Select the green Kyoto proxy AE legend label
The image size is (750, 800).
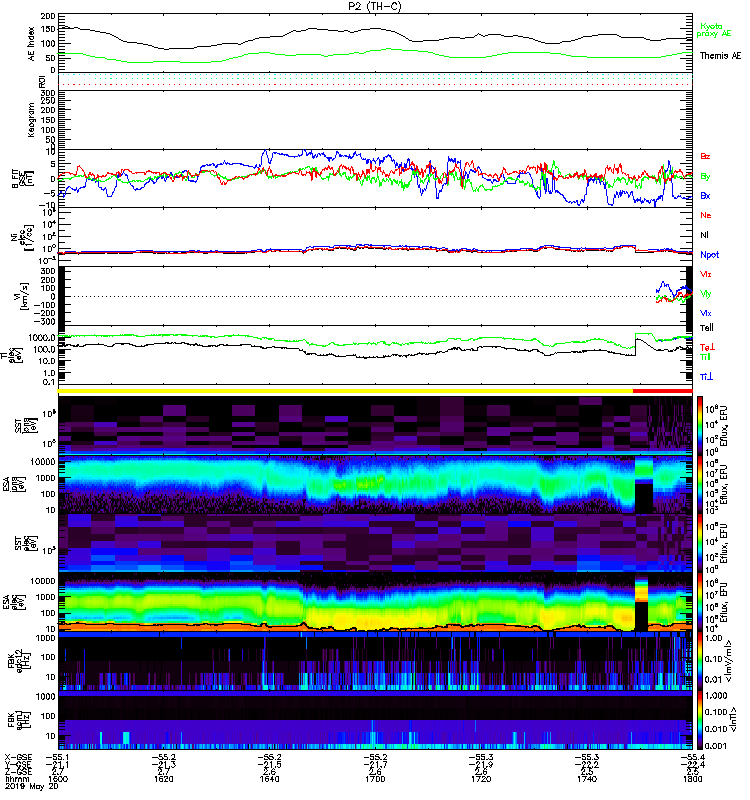coord(714,30)
